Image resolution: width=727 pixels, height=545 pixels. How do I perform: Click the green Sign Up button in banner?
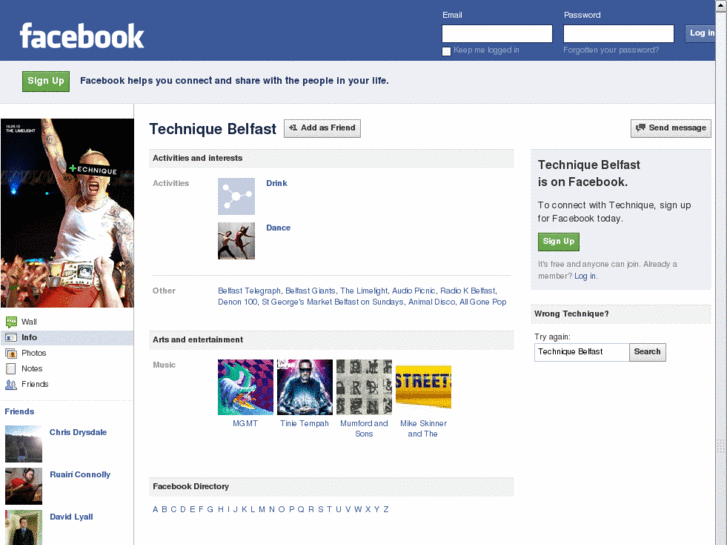tap(46, 81)
